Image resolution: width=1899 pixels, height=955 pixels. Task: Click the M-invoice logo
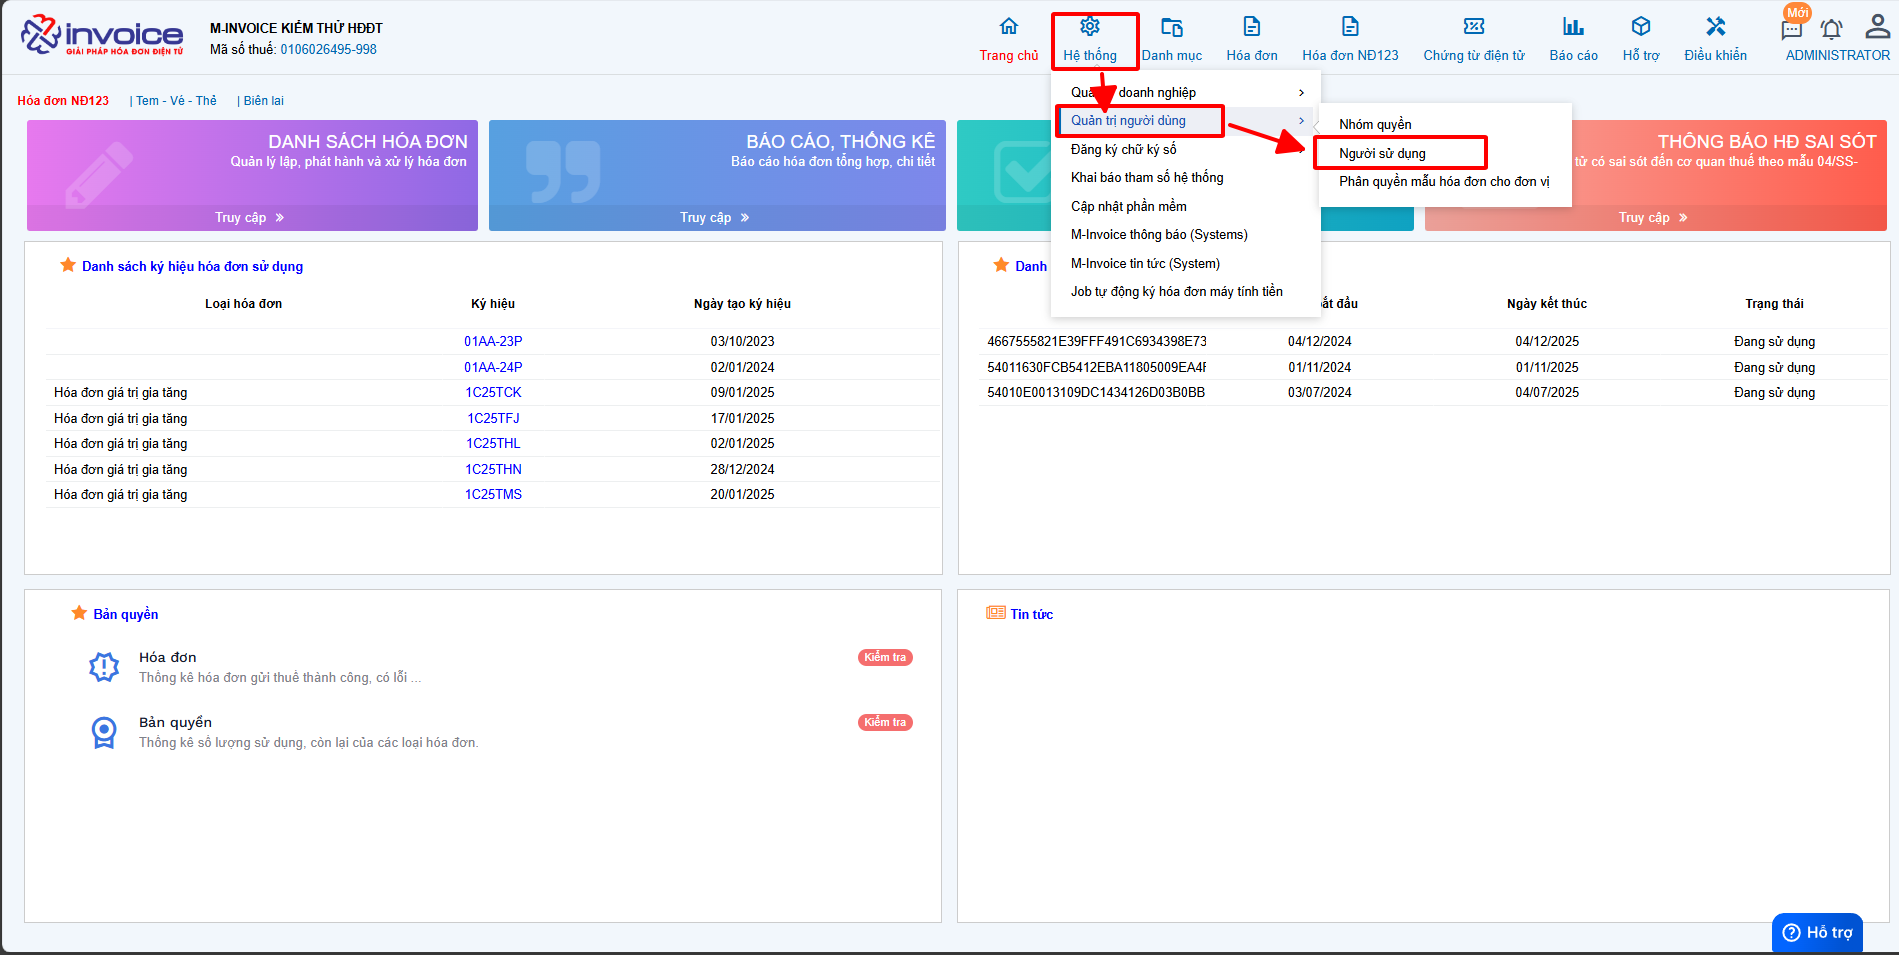pyautogui.click(x=102, y=35)
